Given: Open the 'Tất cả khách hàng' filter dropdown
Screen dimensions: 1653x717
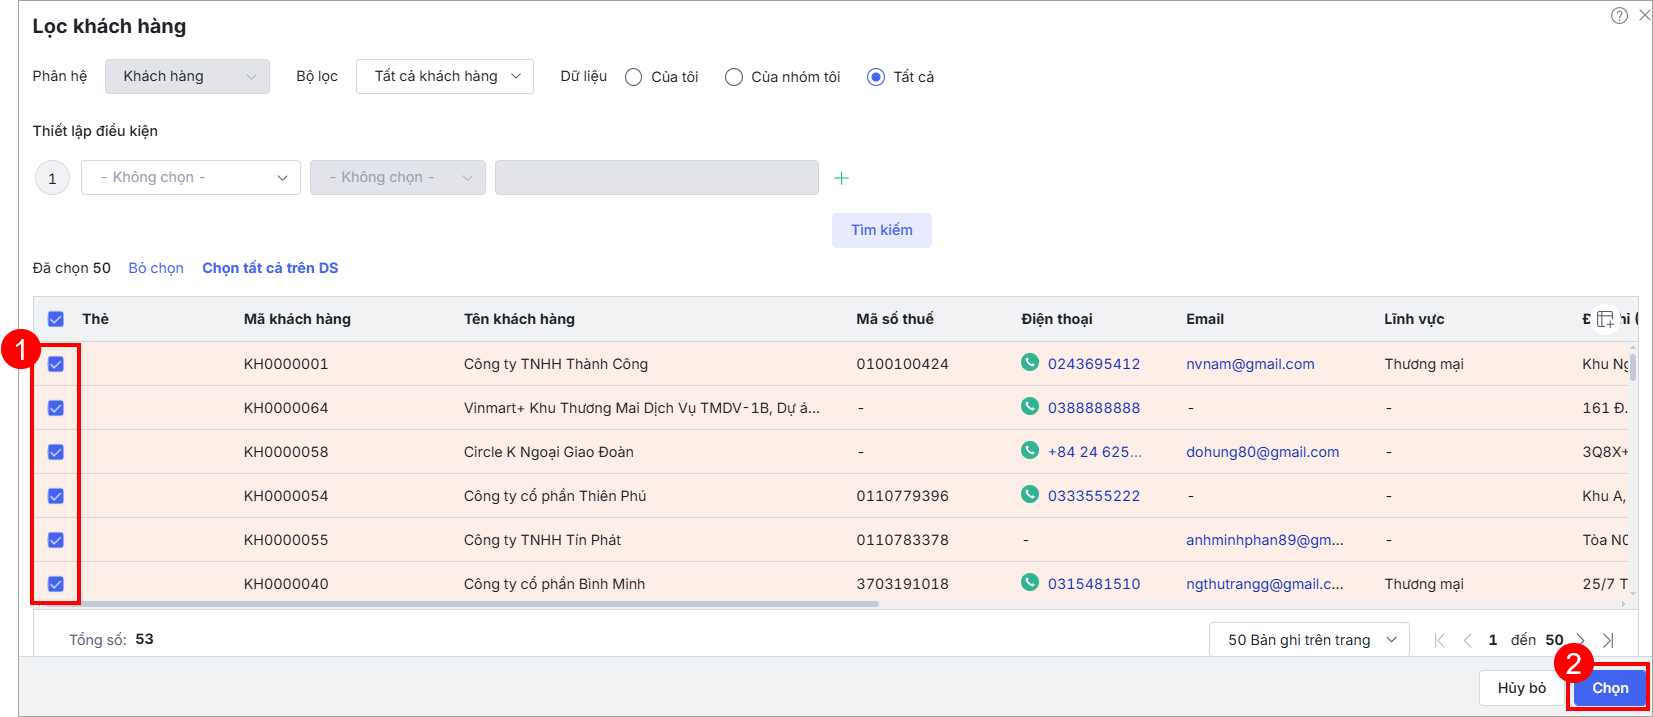Looking at the screenshot, I should (445, 77).
